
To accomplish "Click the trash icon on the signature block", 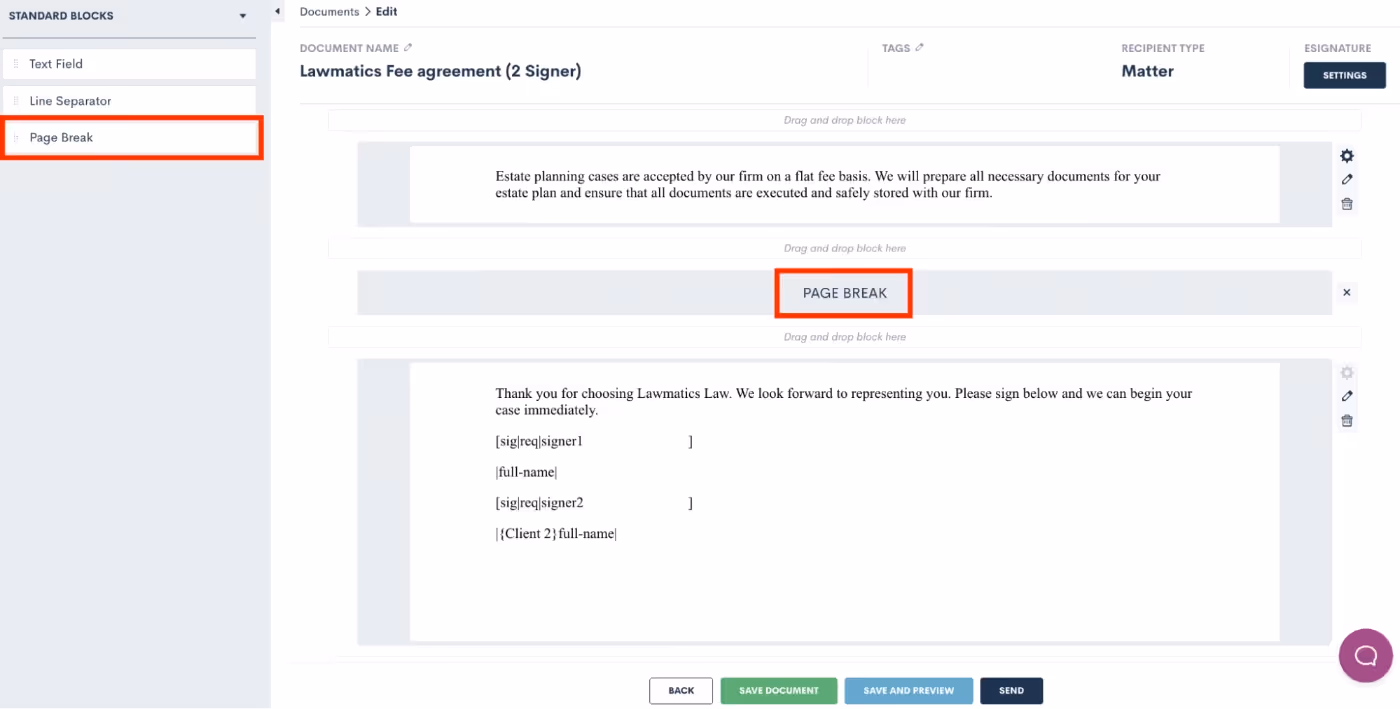I will 1347,420.
